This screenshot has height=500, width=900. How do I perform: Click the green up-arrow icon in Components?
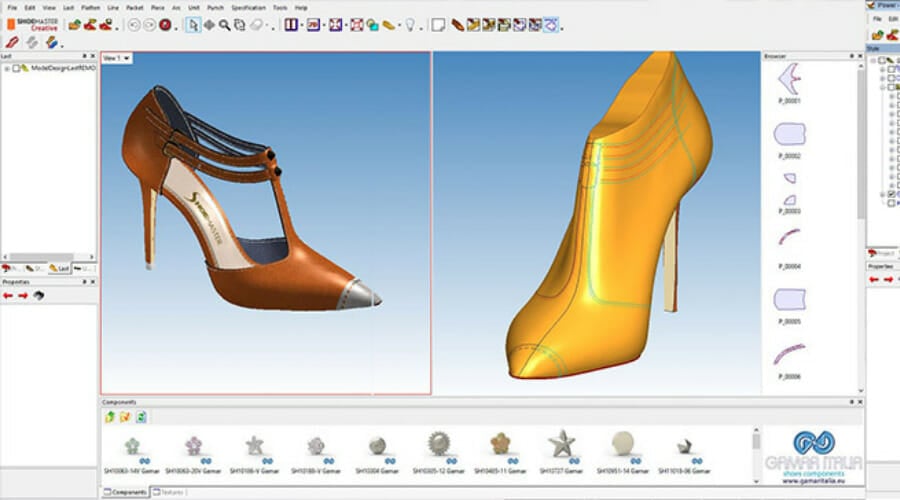point(110,417)
